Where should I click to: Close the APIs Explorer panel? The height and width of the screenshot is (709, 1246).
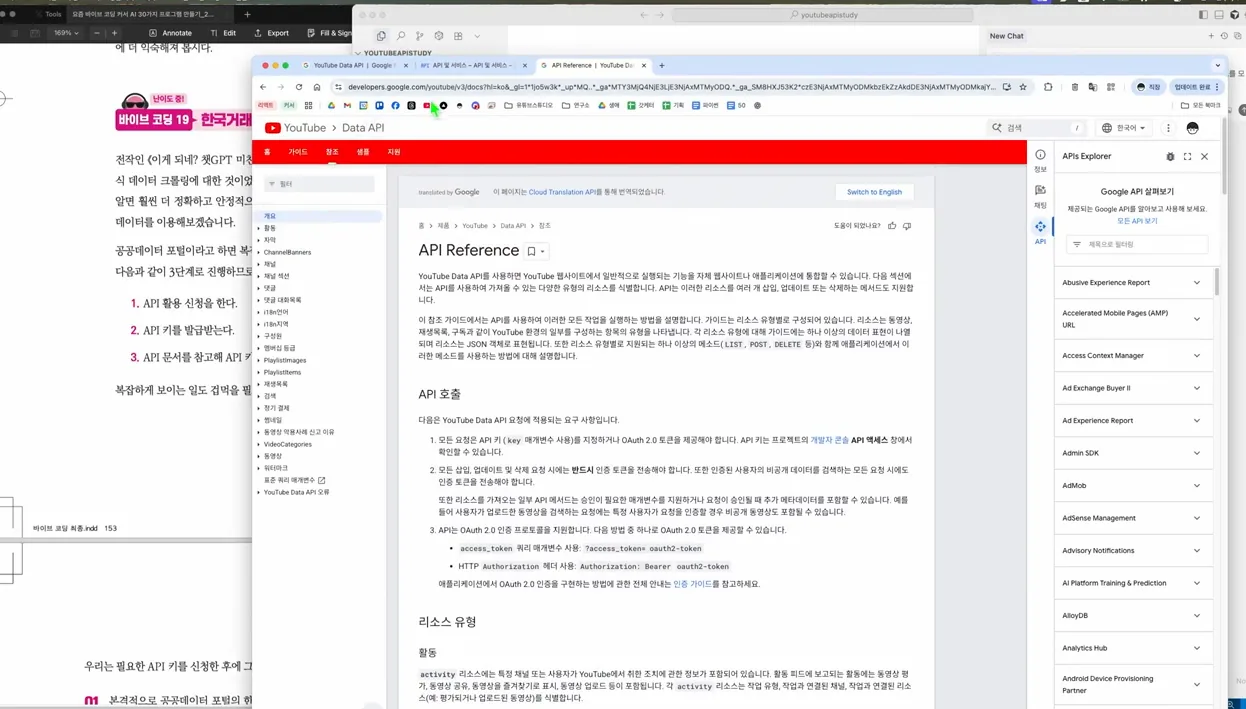tap(1204, 157)
